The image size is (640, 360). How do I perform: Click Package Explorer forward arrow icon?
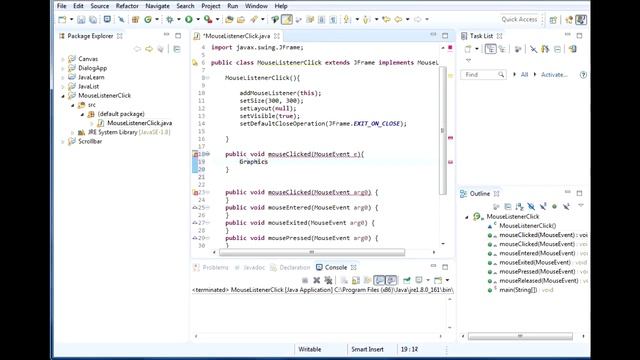click(149, 49)
